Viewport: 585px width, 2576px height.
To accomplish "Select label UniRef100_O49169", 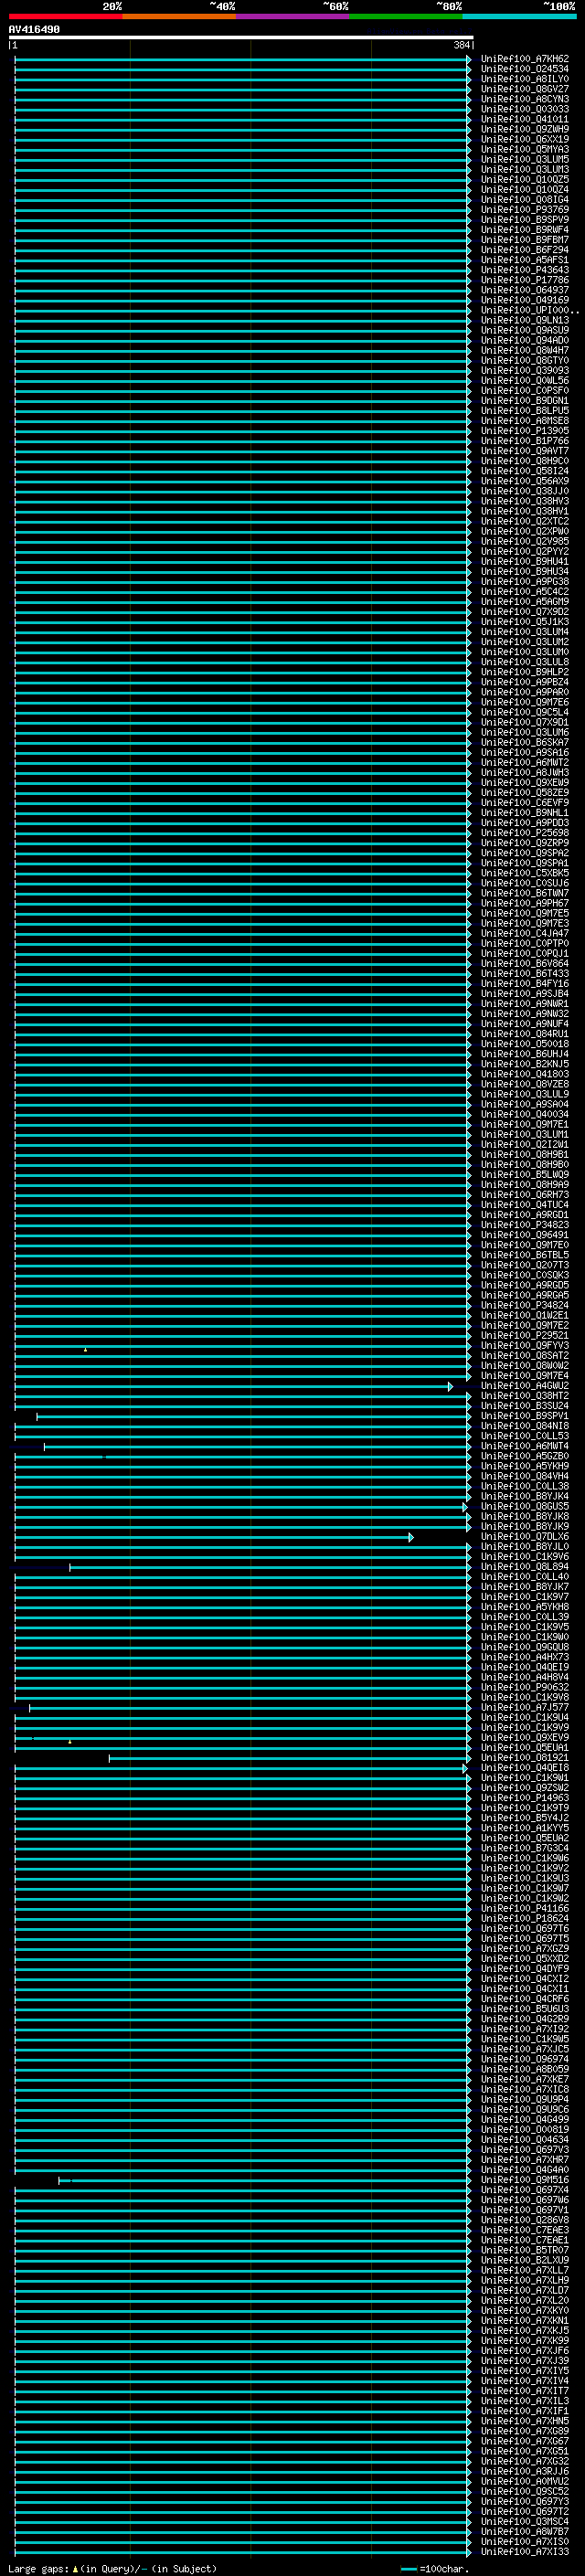I will [524, 300].
